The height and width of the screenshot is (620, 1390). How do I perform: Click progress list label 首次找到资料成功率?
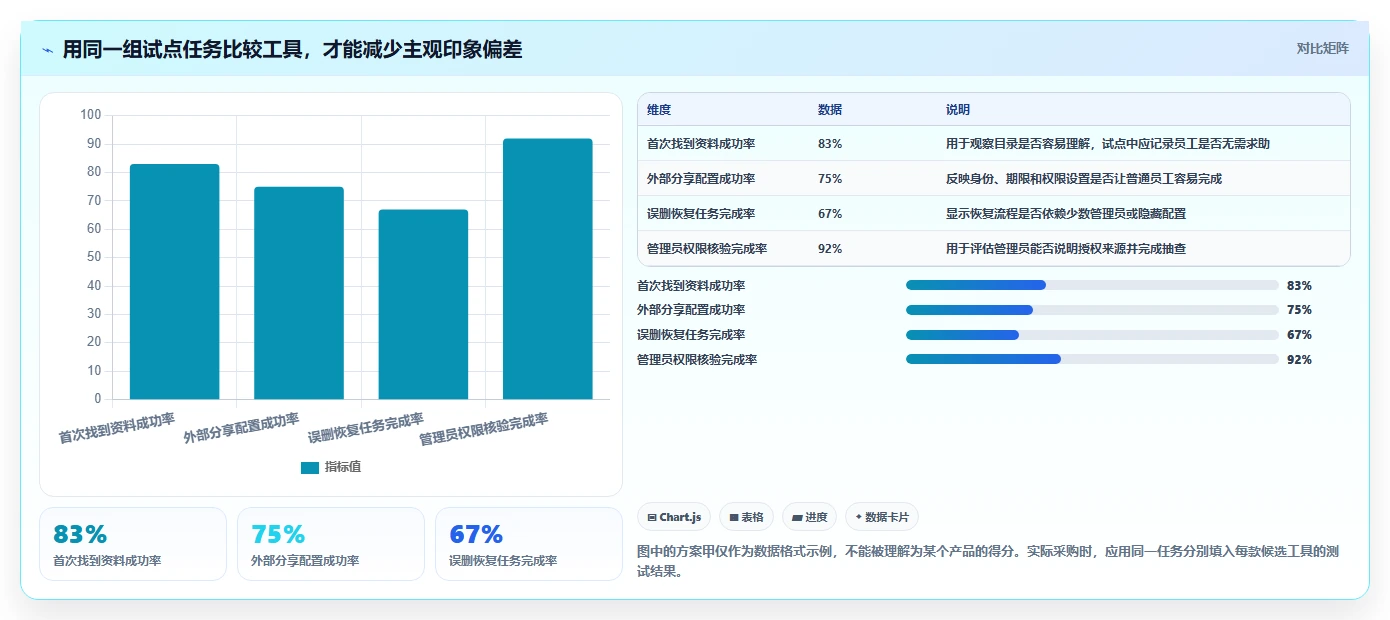691,286
